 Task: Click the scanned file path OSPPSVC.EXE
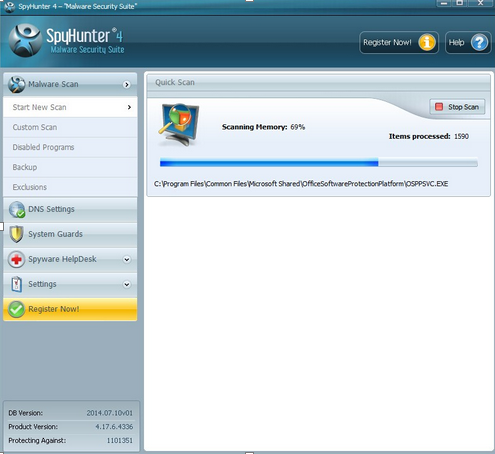click(301, 184)
